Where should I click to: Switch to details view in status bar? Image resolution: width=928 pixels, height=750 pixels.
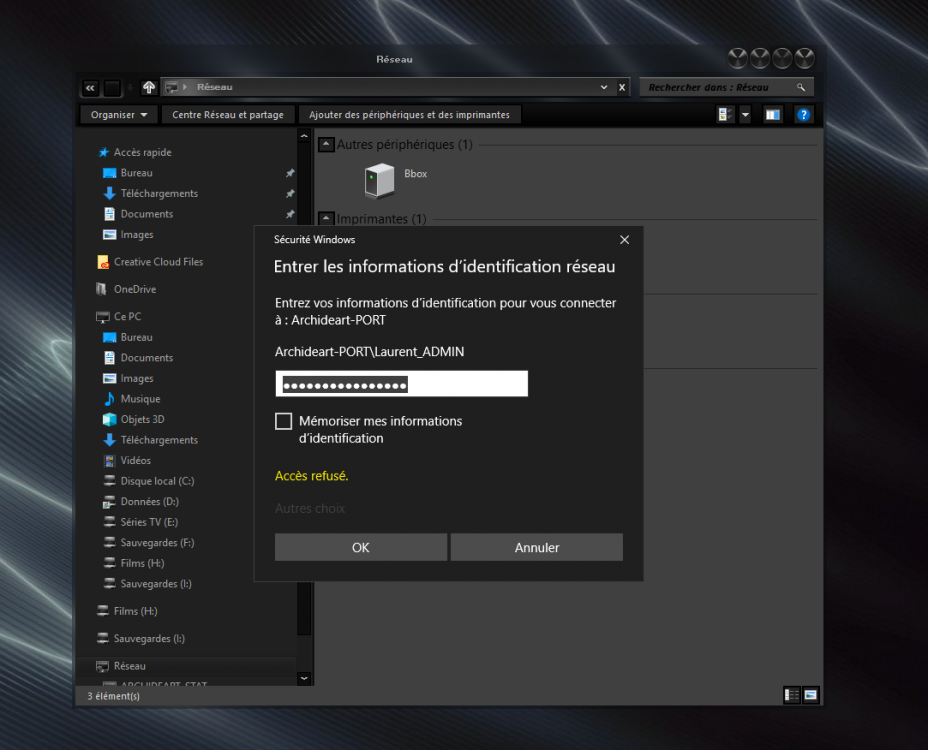(x=792, y=695)
